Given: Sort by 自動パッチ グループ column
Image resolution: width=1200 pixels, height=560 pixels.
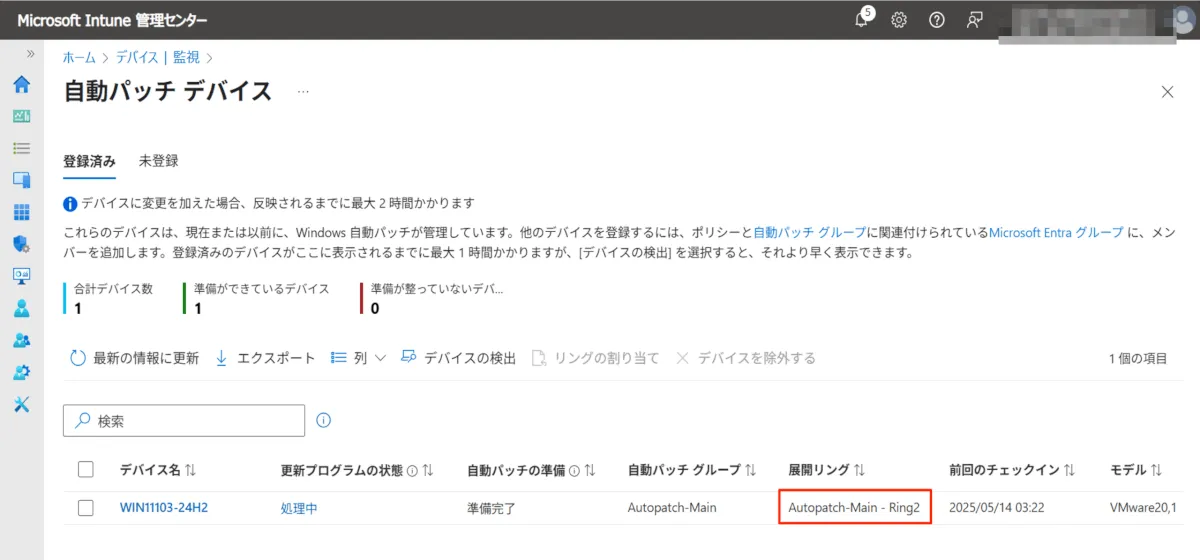Looking at the screenshot, I should pos(692,469).
